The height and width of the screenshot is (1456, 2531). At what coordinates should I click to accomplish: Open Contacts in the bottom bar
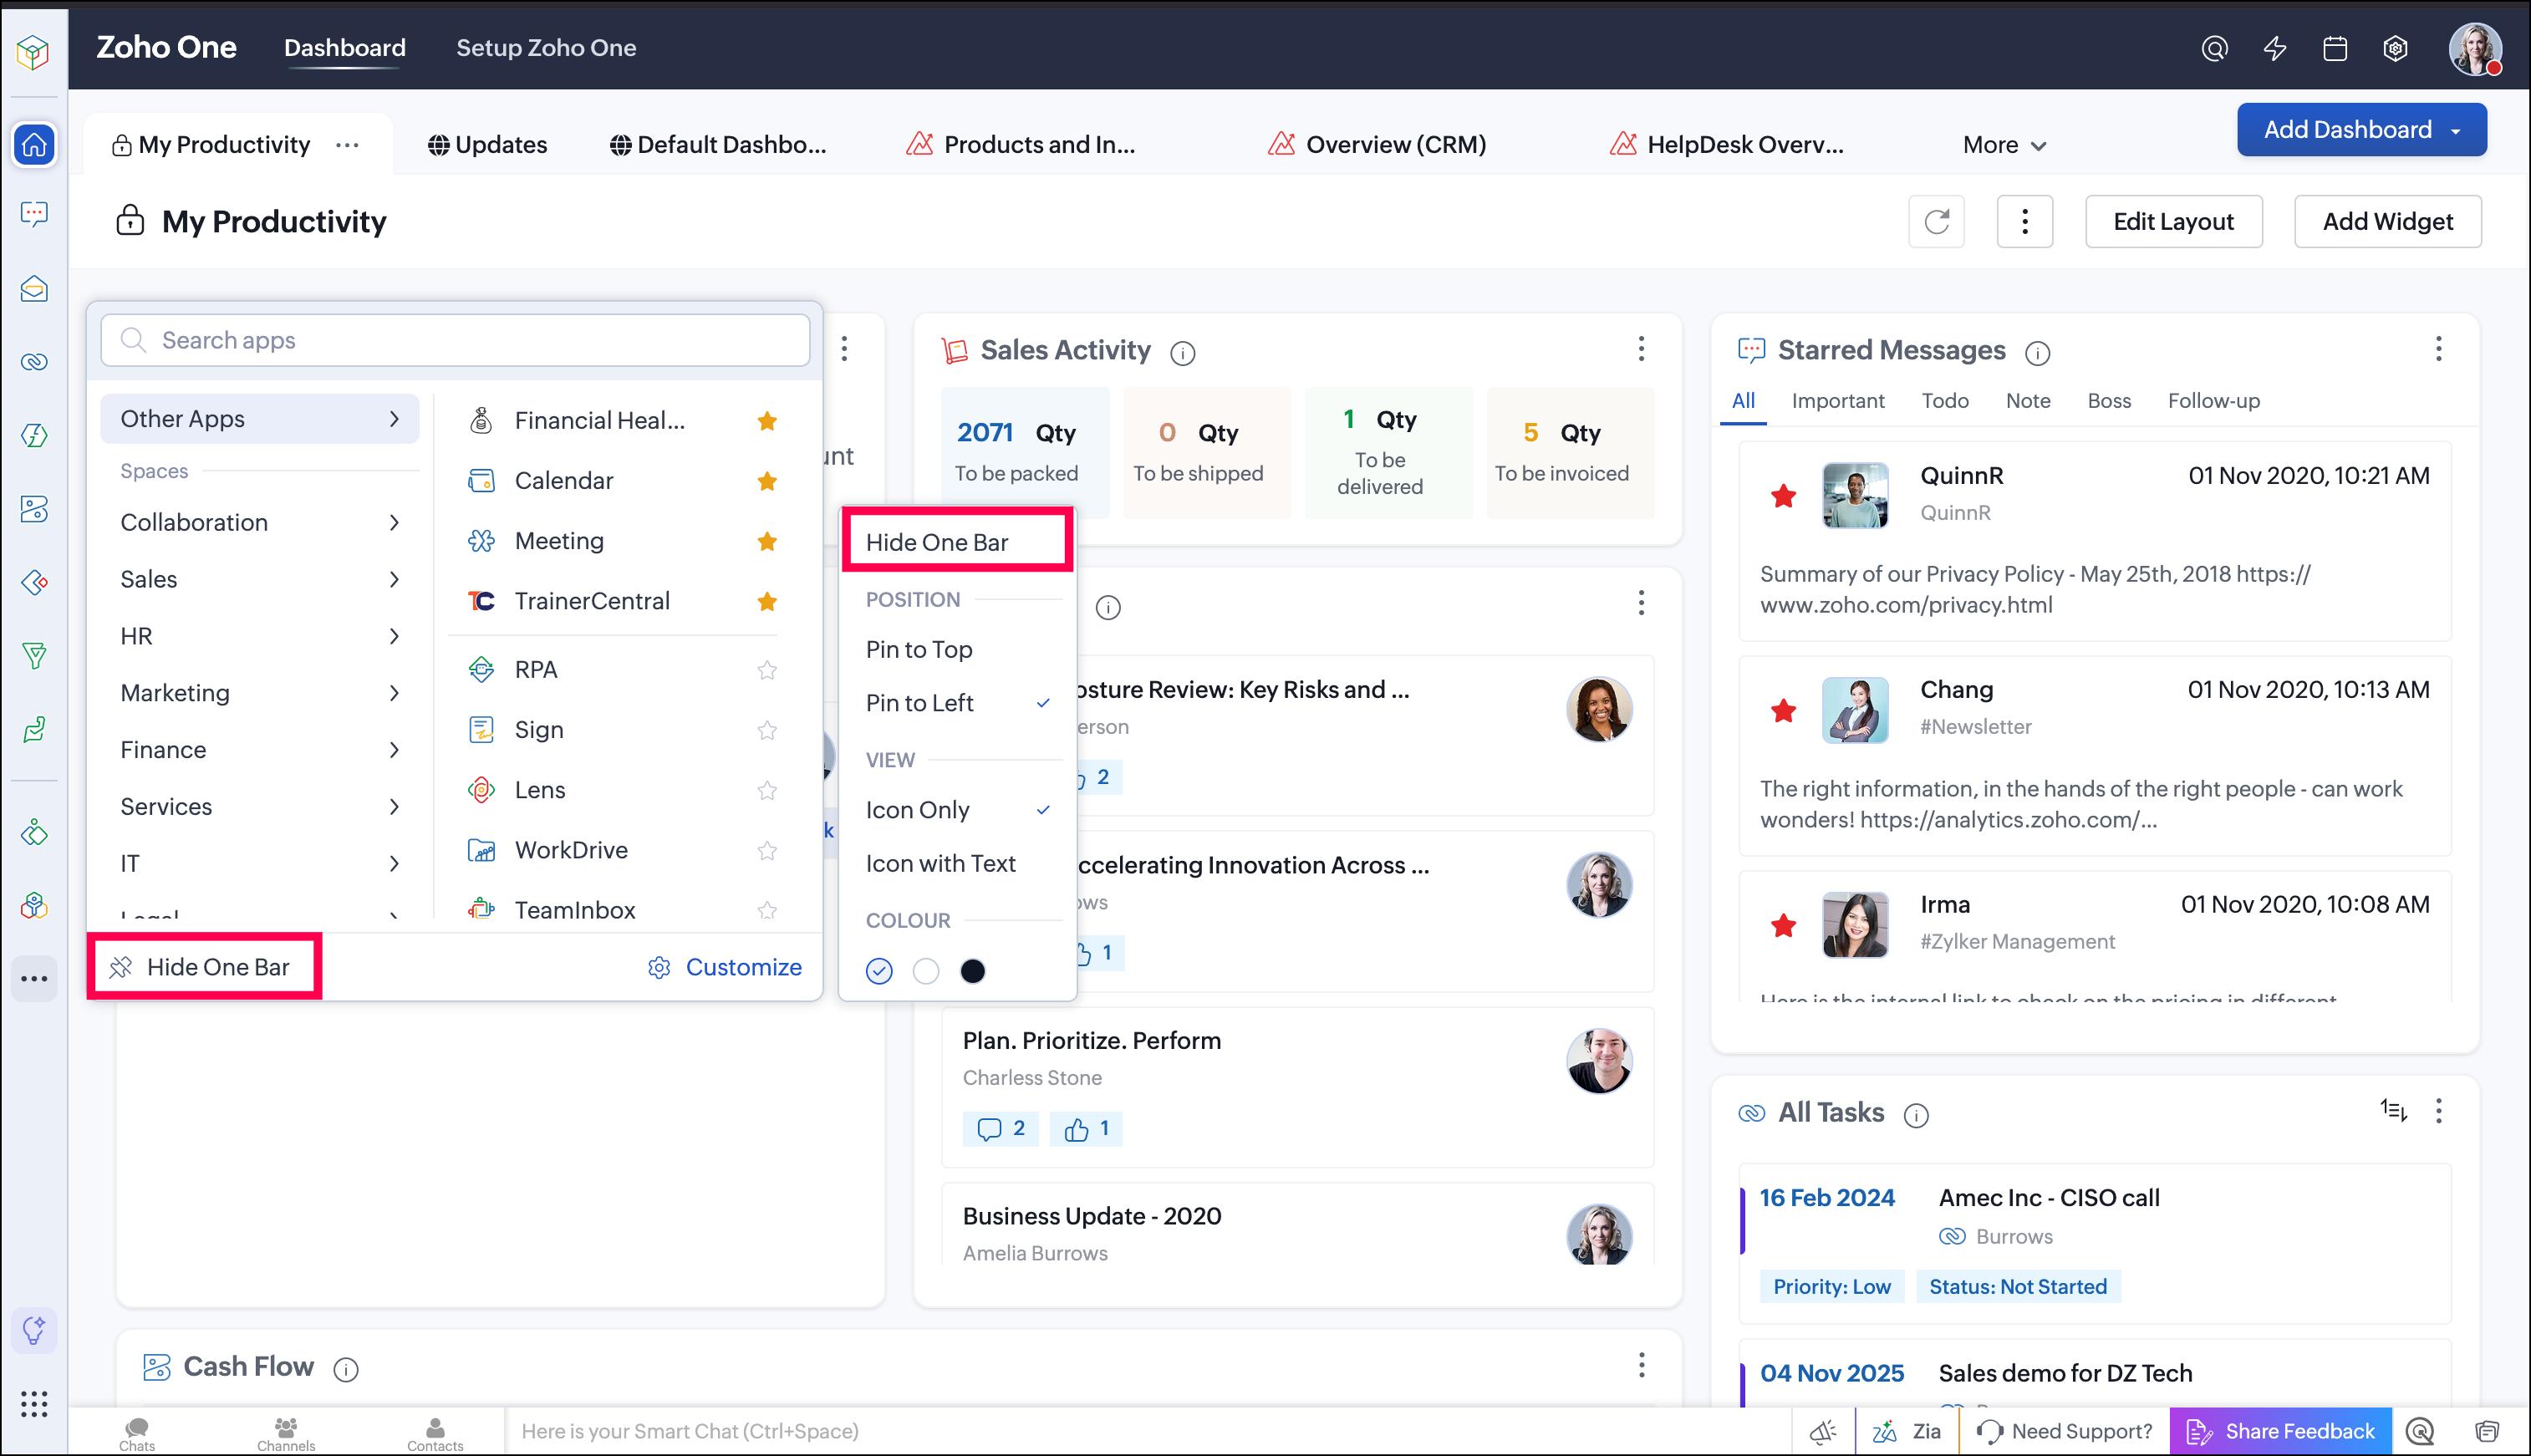[435, 1433]
